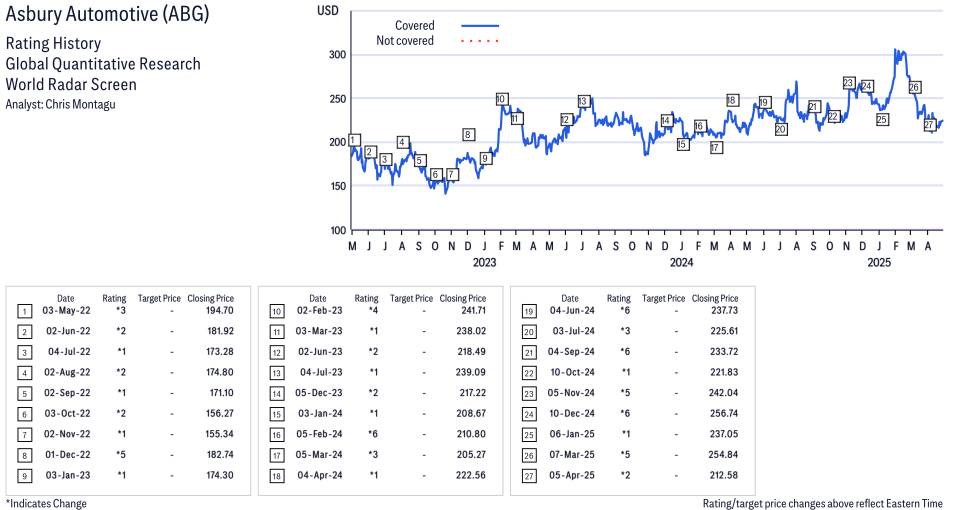The height and width of the screenshot is (510, 954).
Task: Select closing price 194.70
Action: (220, 310)
